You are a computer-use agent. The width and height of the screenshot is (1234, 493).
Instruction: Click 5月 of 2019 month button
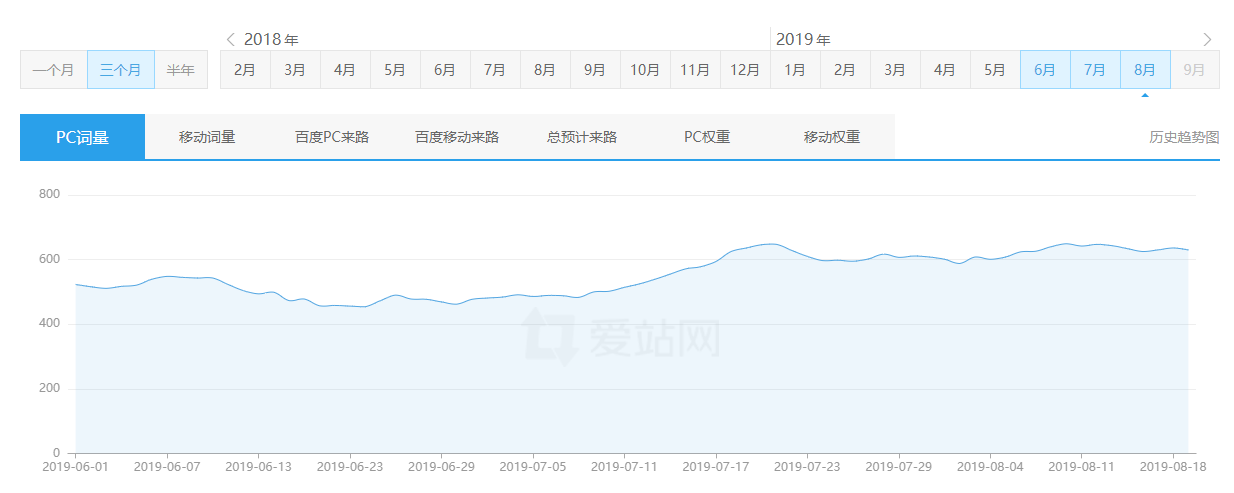click(995, 70)
